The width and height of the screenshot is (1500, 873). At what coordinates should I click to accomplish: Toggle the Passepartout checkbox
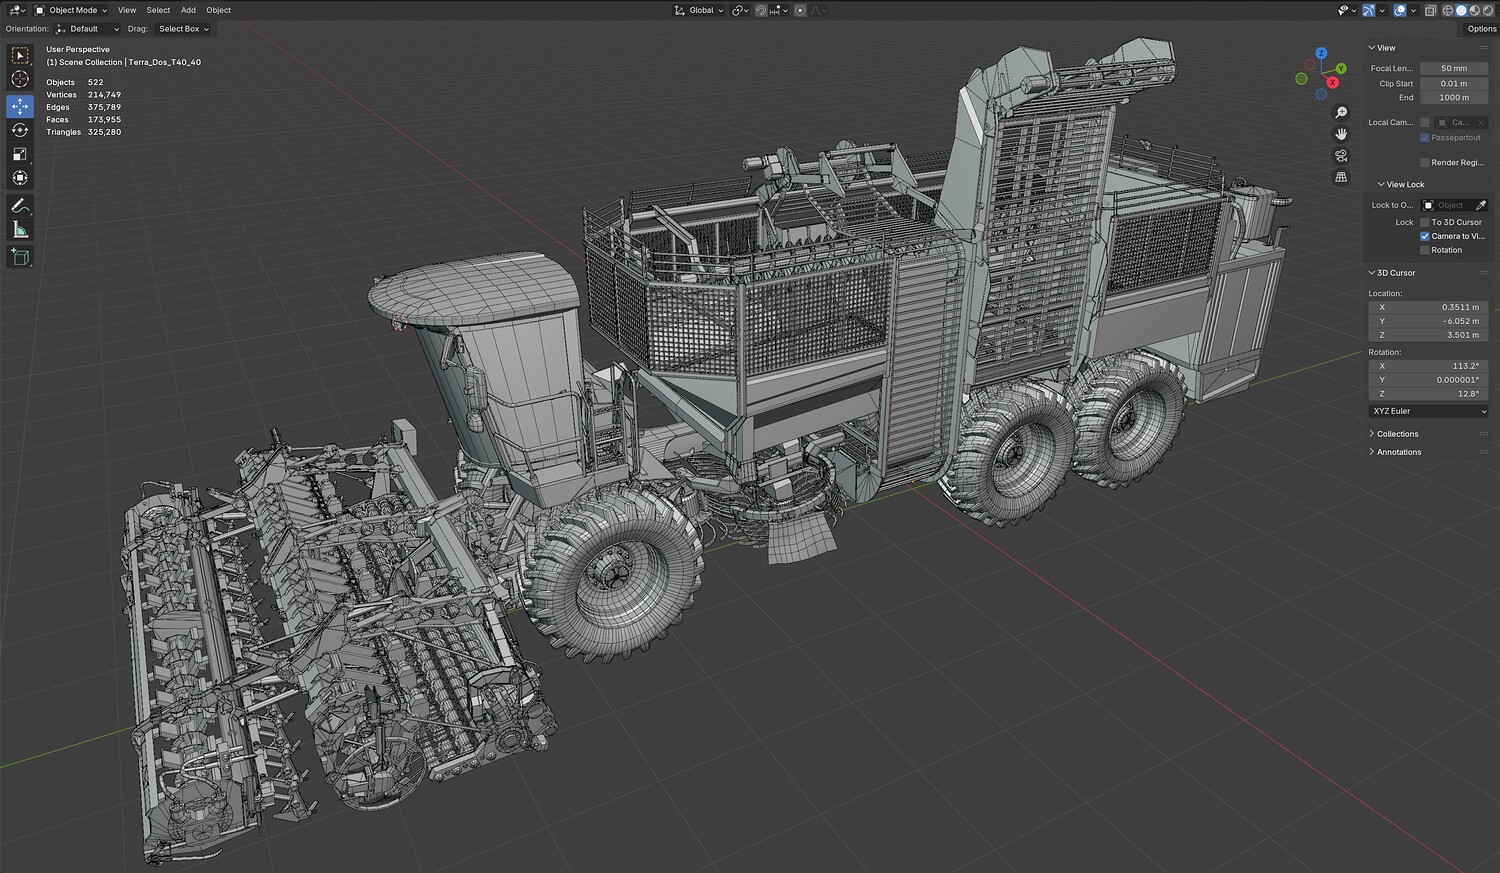click(1424, 138)
